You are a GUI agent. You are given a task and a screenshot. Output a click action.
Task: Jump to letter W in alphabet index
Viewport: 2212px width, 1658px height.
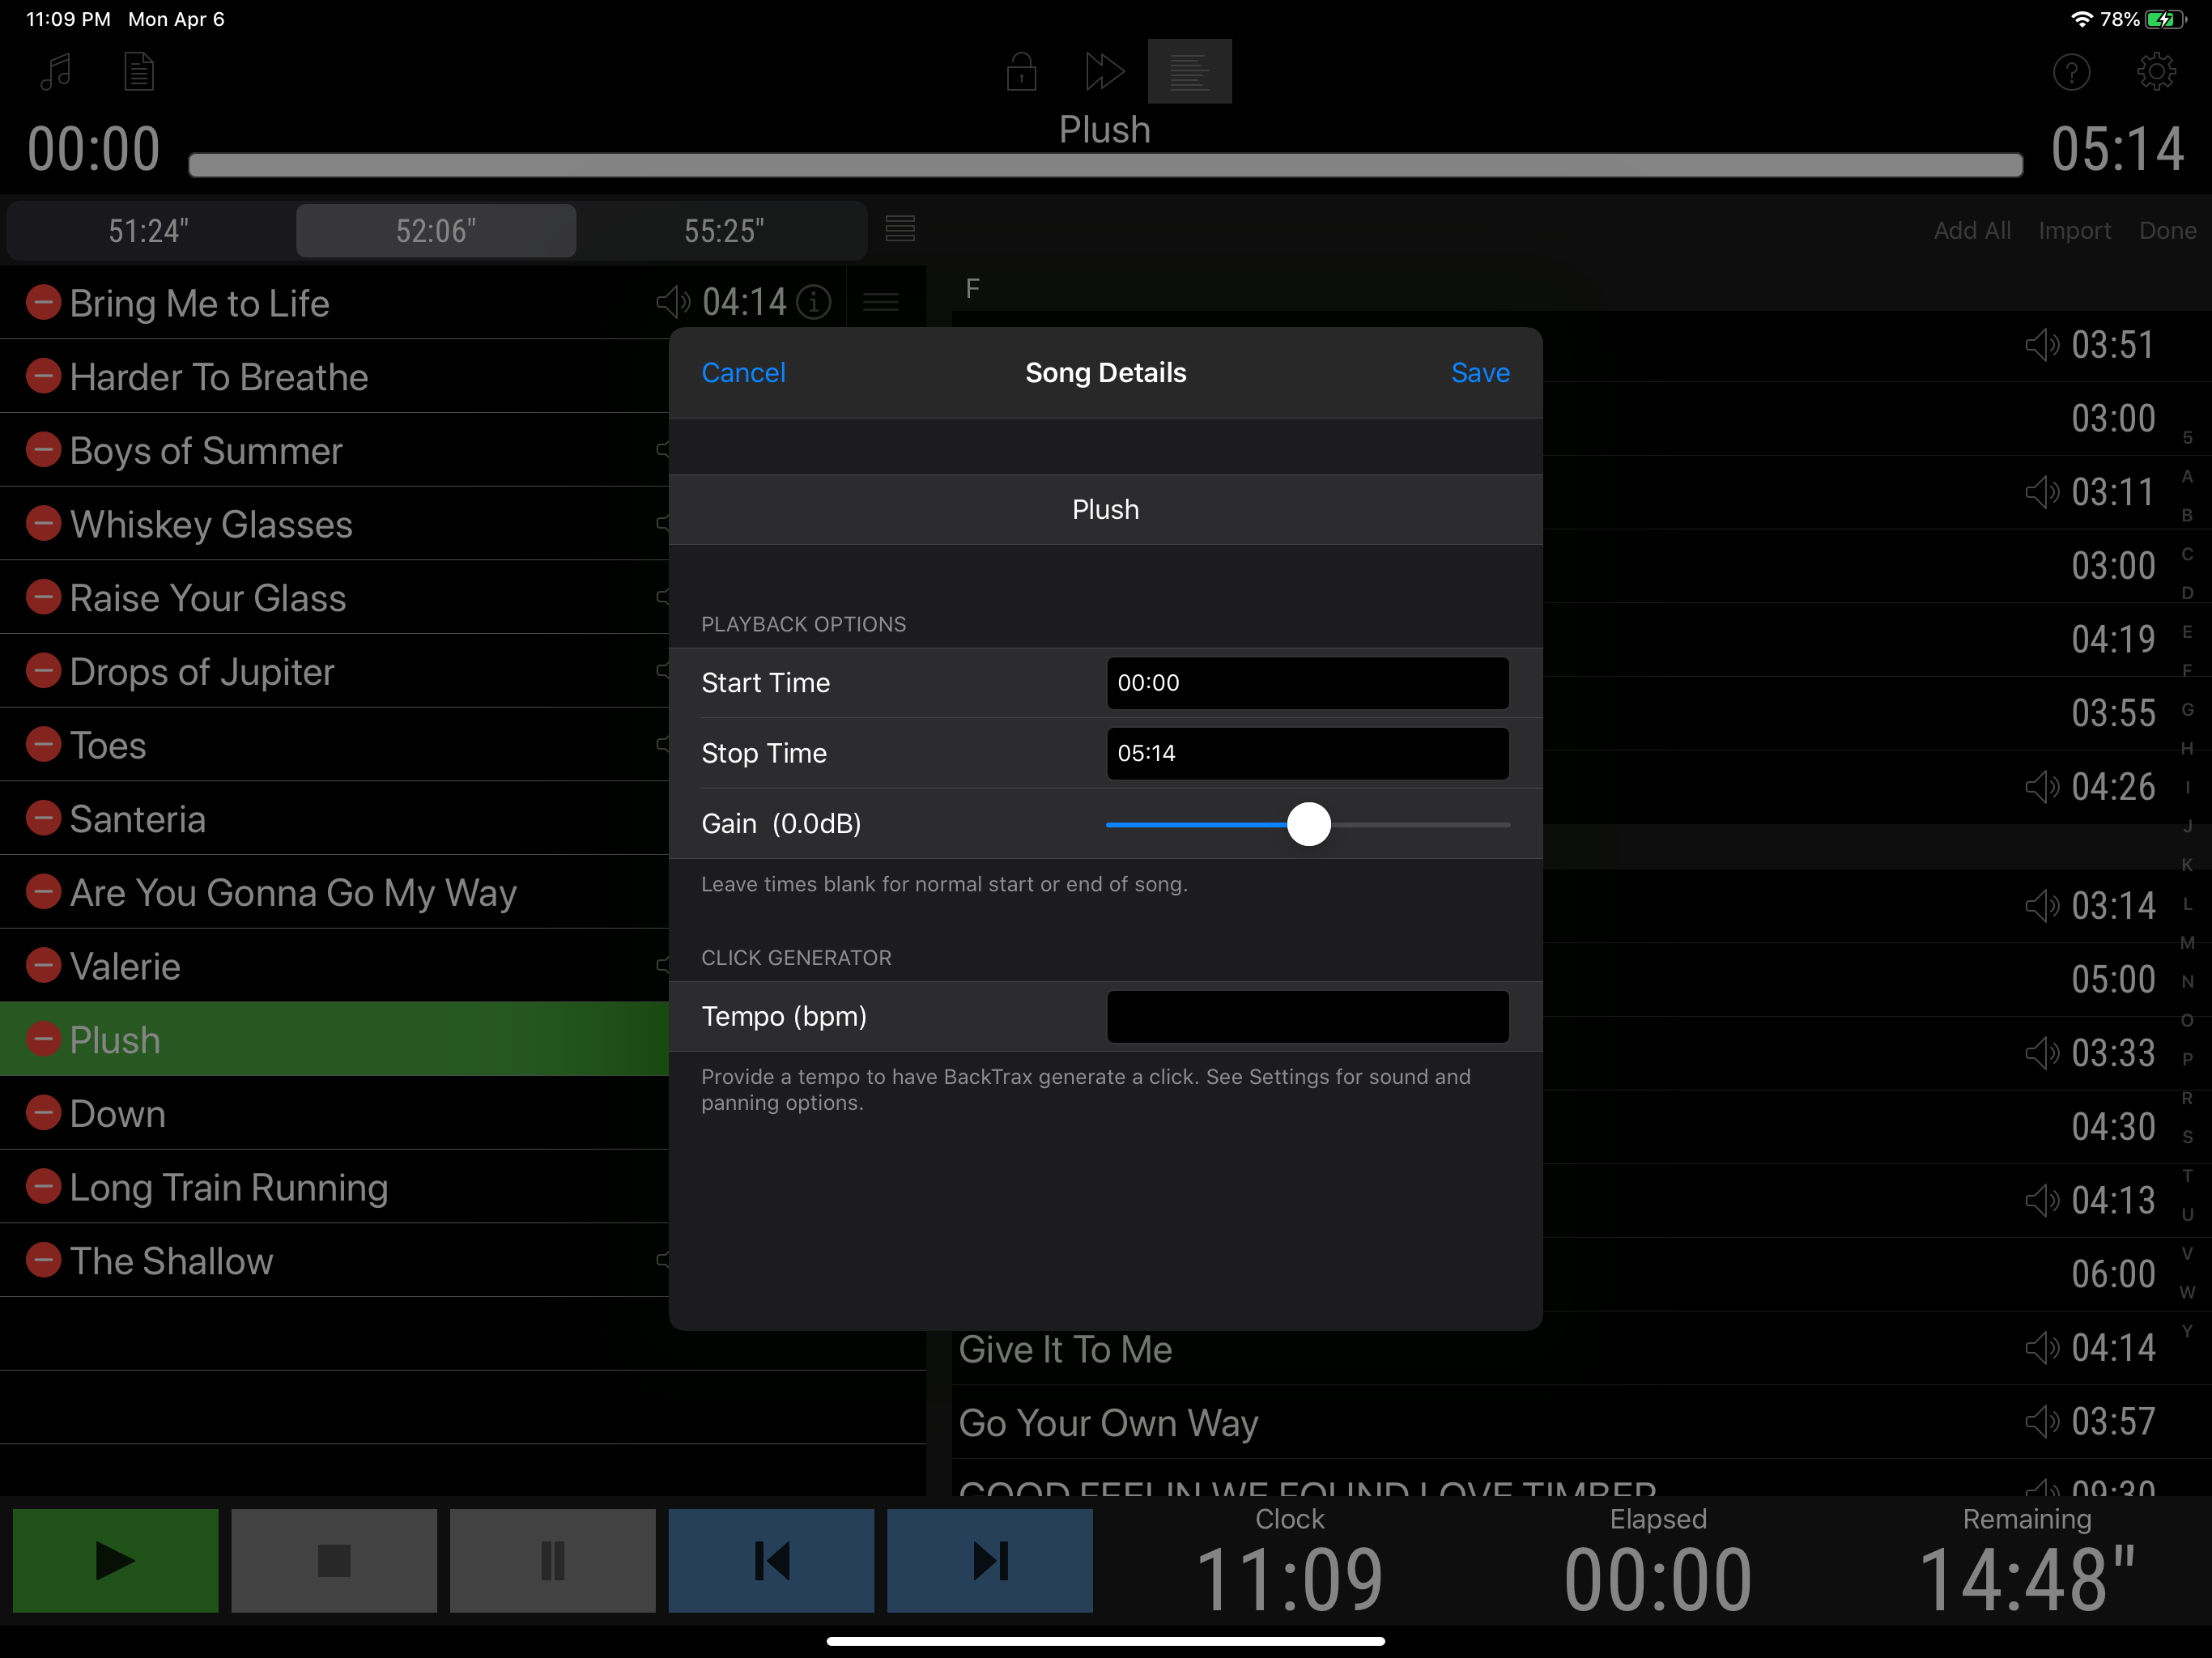2187,1292
